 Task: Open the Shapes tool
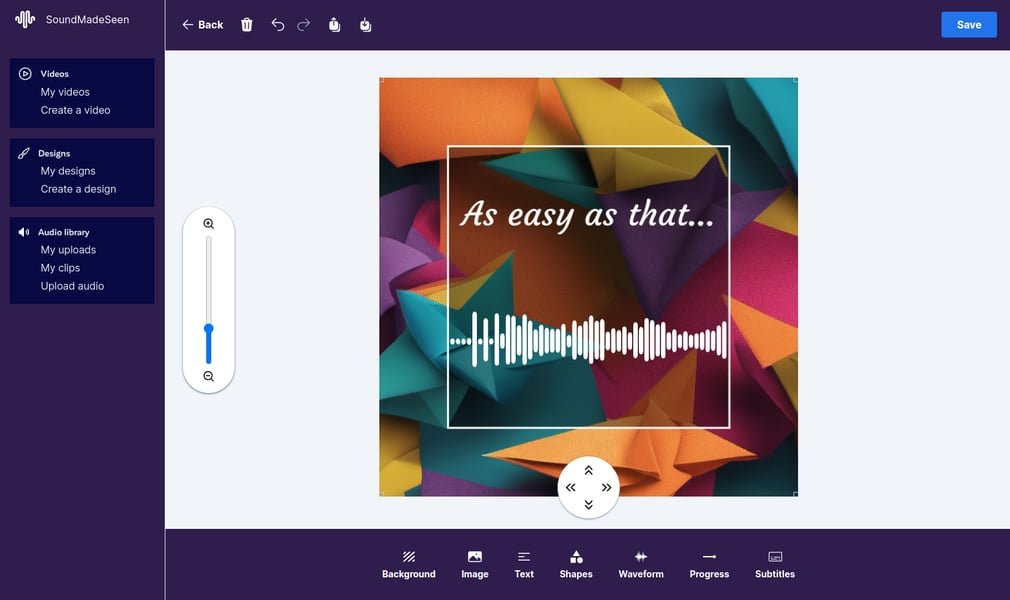click(576, 565)
